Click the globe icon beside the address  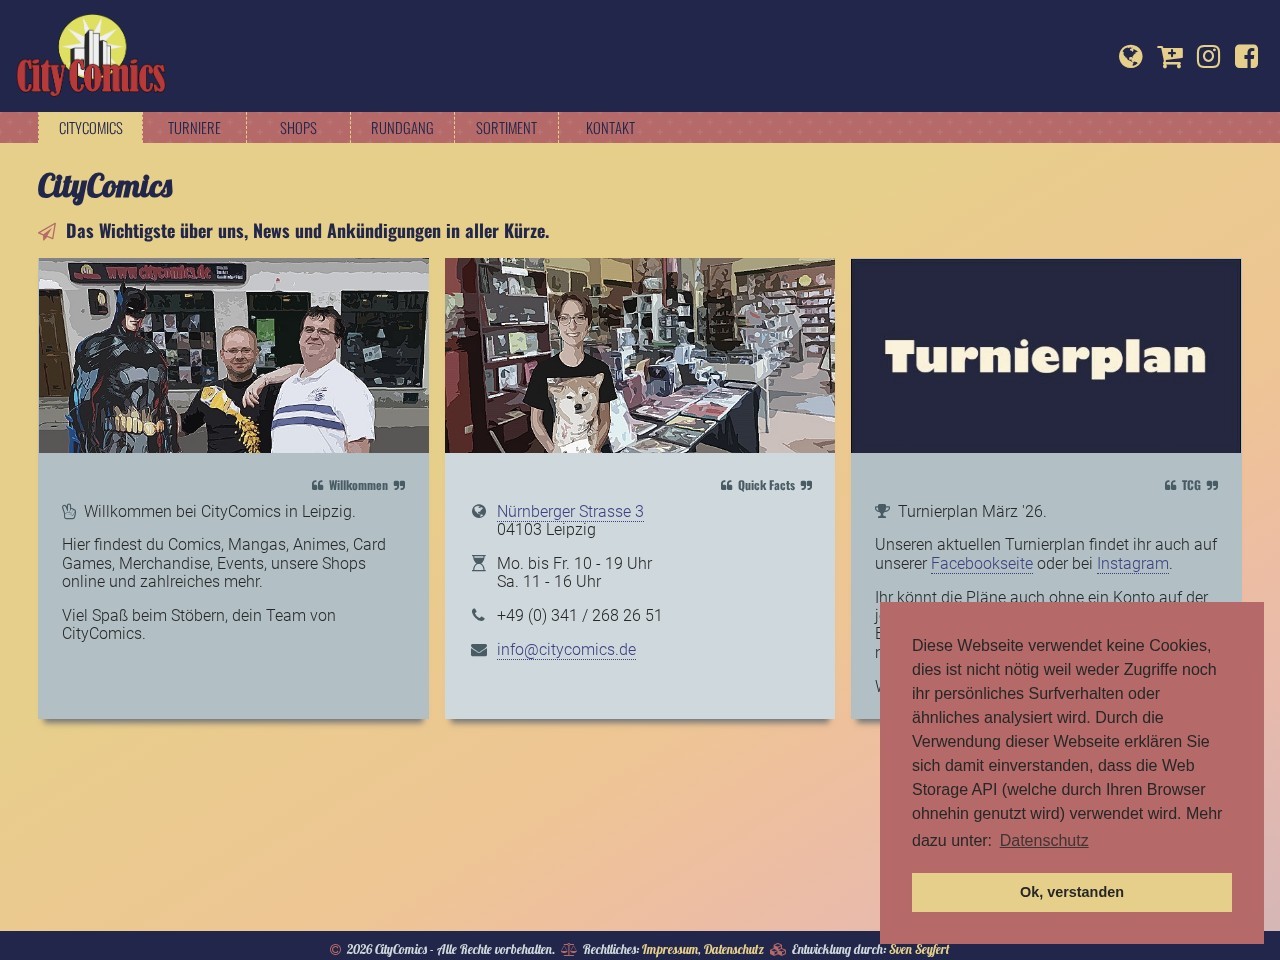point(478,511)
